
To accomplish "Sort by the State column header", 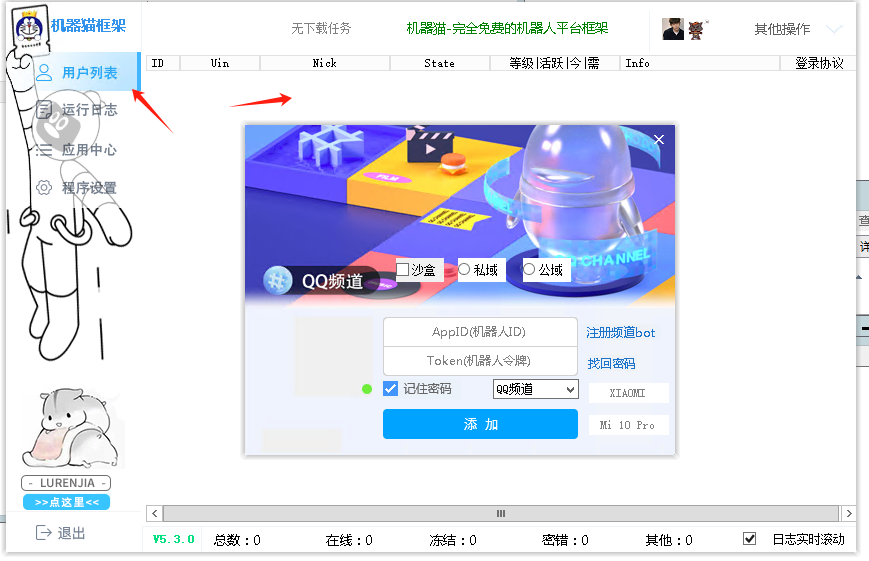I will [x=439, y=63].
